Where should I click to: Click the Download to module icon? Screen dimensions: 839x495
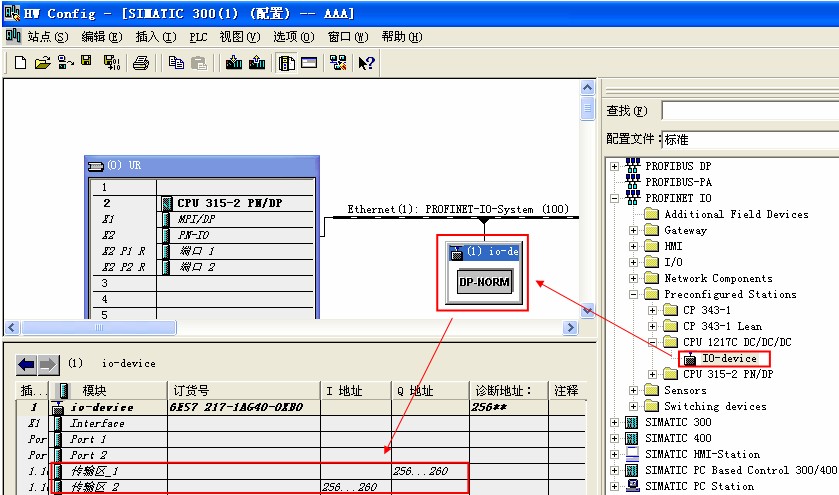[x=234, y=63]
